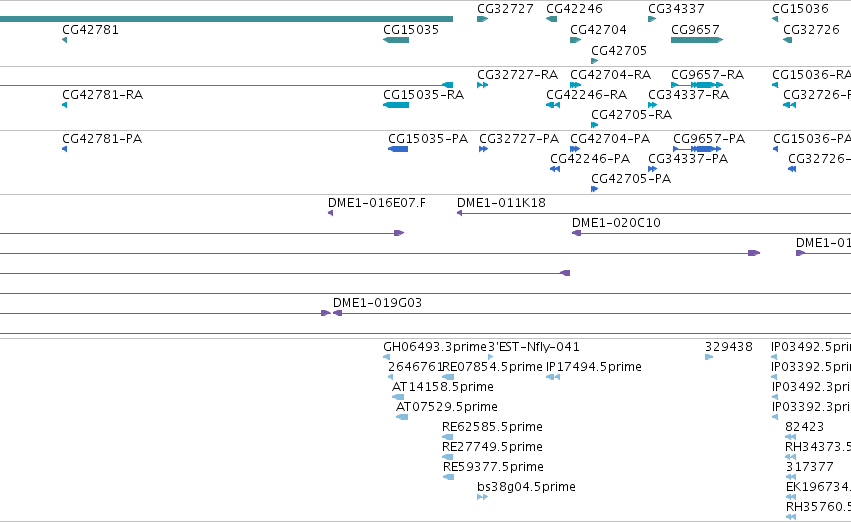The image size is (851, 522).
Task: Select the CG34337-PA protein label
Action: pos(688,159)
